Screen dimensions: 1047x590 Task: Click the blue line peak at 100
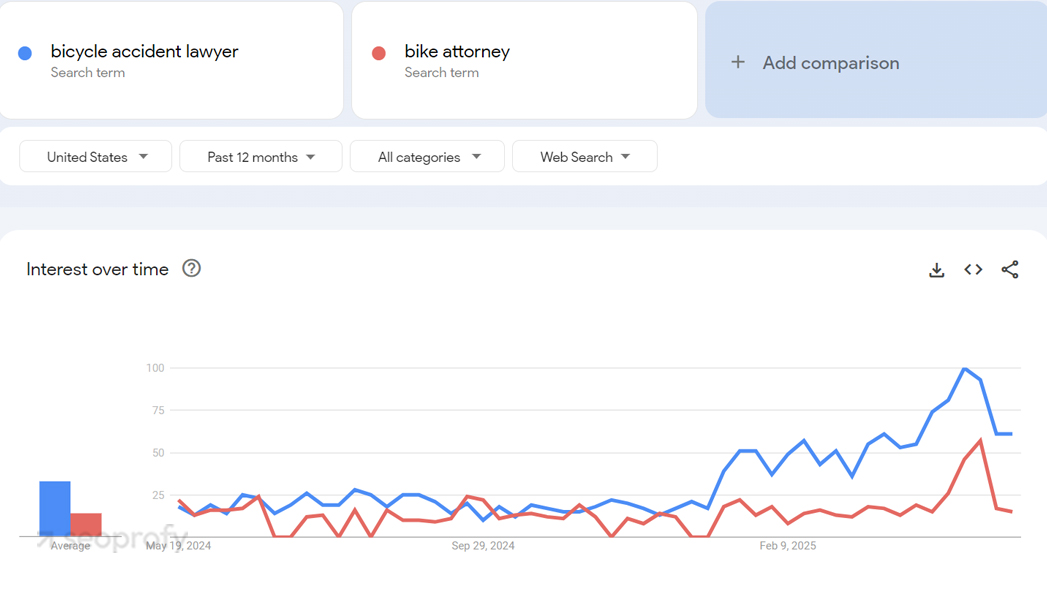[964, 368]
